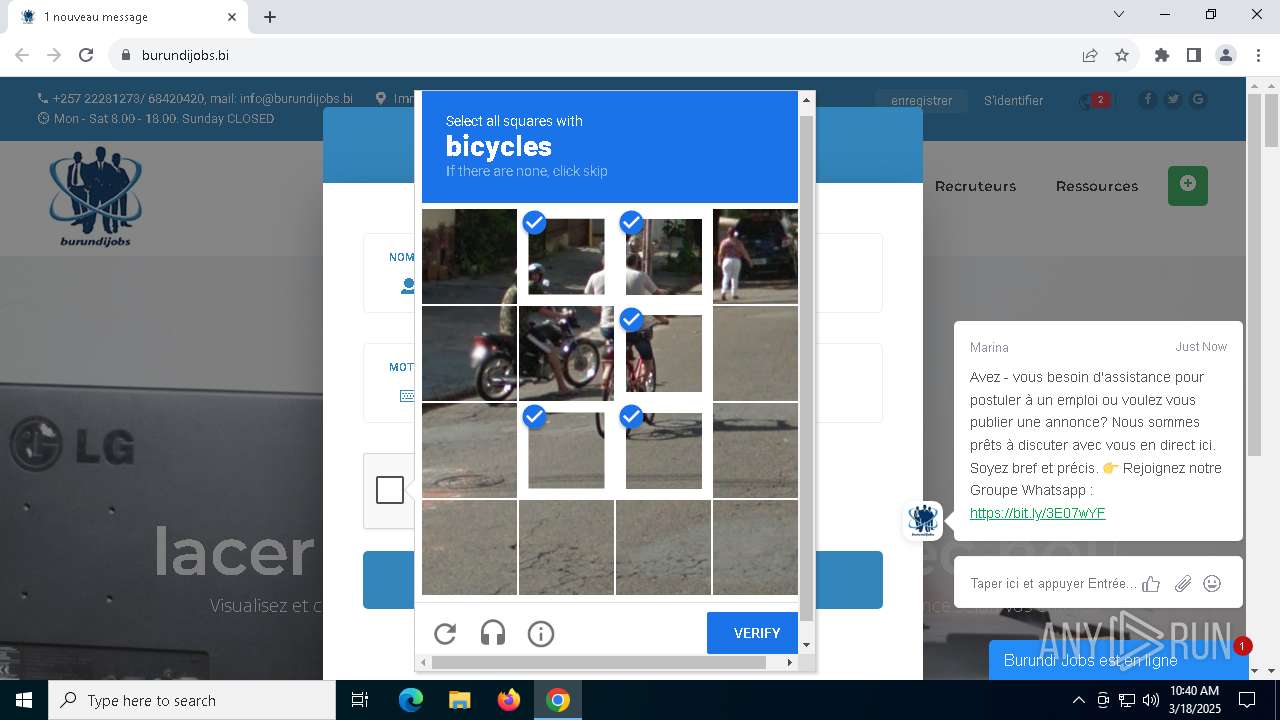Get an audio challenge via headphones icon
This screenshot has height=720, width=1280.
pos(493,633)
